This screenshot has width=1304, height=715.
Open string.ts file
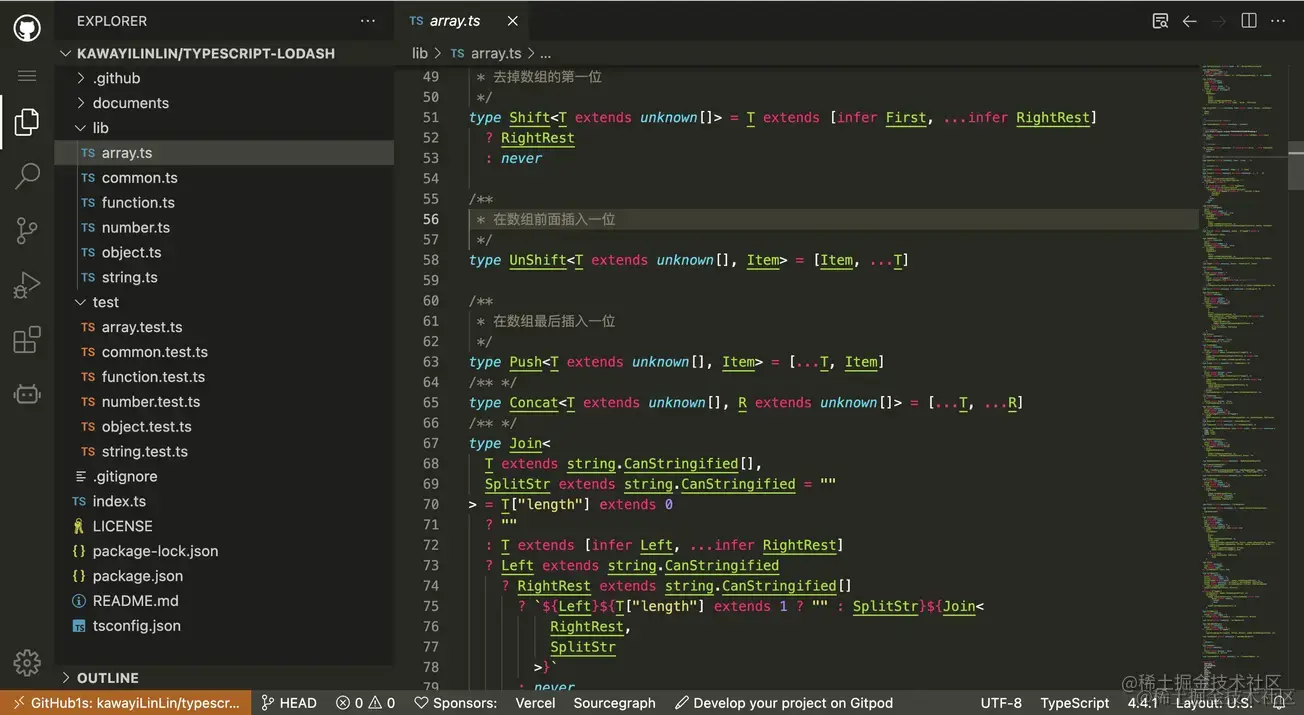(x=224, y=278)
